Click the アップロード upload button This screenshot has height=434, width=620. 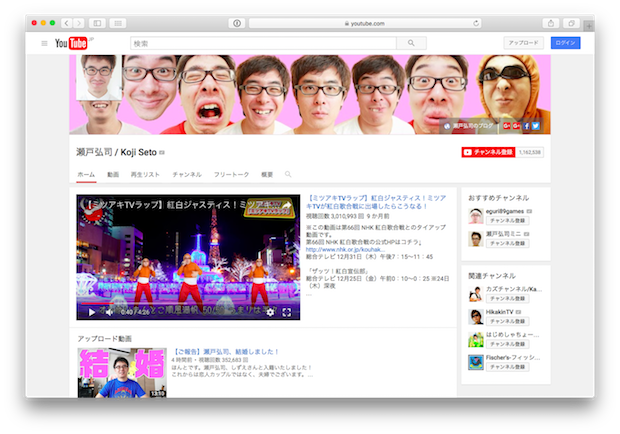coord(523,43)
